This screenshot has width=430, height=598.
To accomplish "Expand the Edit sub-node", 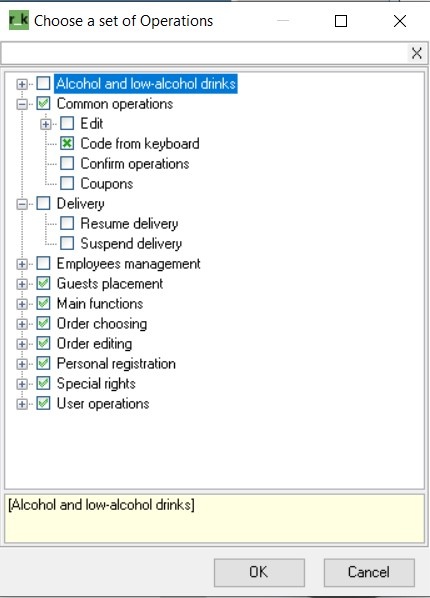I will coord(46,124).
